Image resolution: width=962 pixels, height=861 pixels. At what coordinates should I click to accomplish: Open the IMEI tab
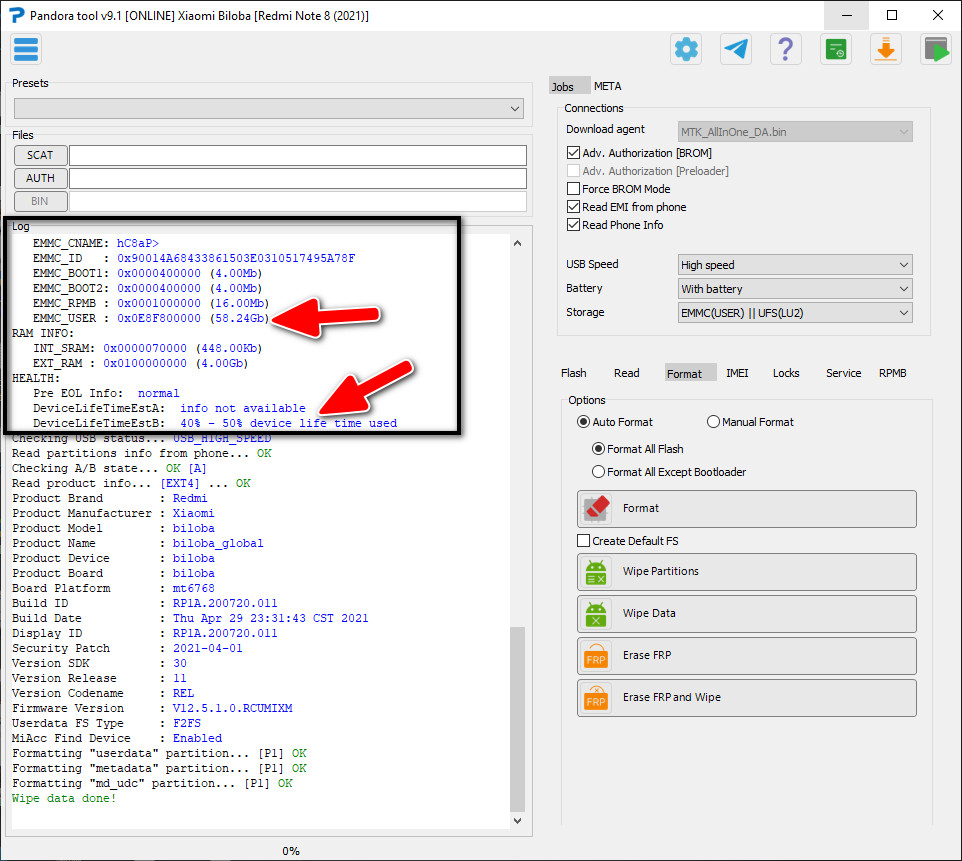coord(737,373)
